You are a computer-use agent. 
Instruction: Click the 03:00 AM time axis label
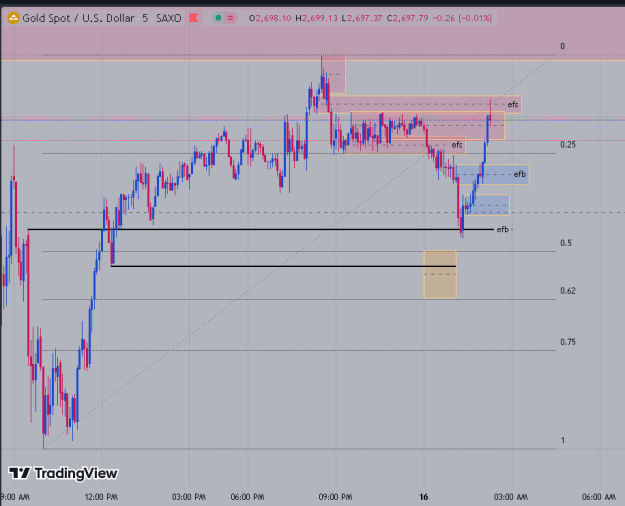pos(511,497)
